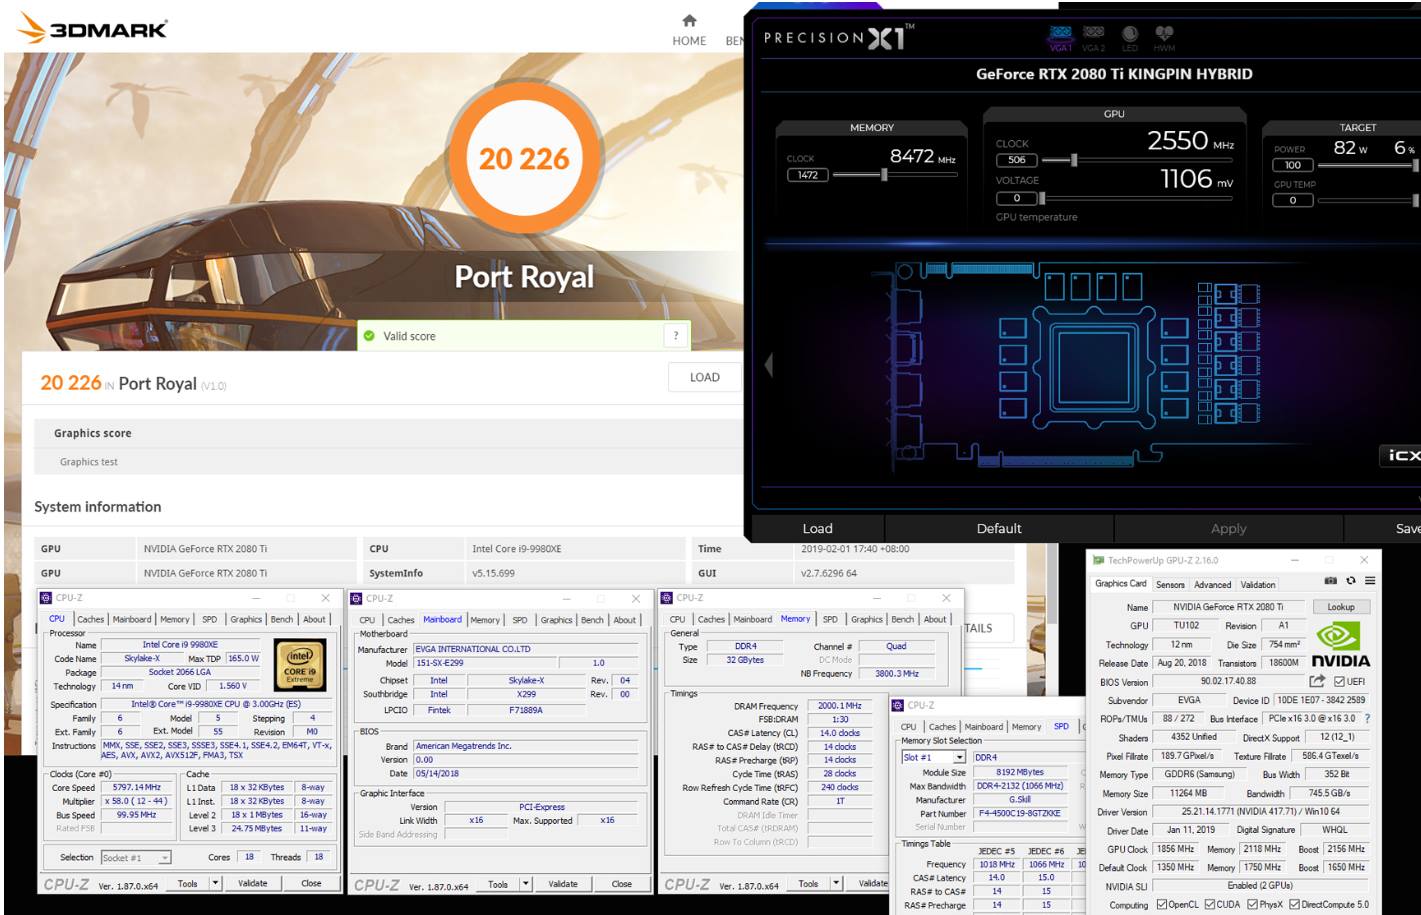The width and height of the screenshot is (1421, 915).
Task: Open GPU-Z hamburger menu icon
Action: pos(1369,580)
